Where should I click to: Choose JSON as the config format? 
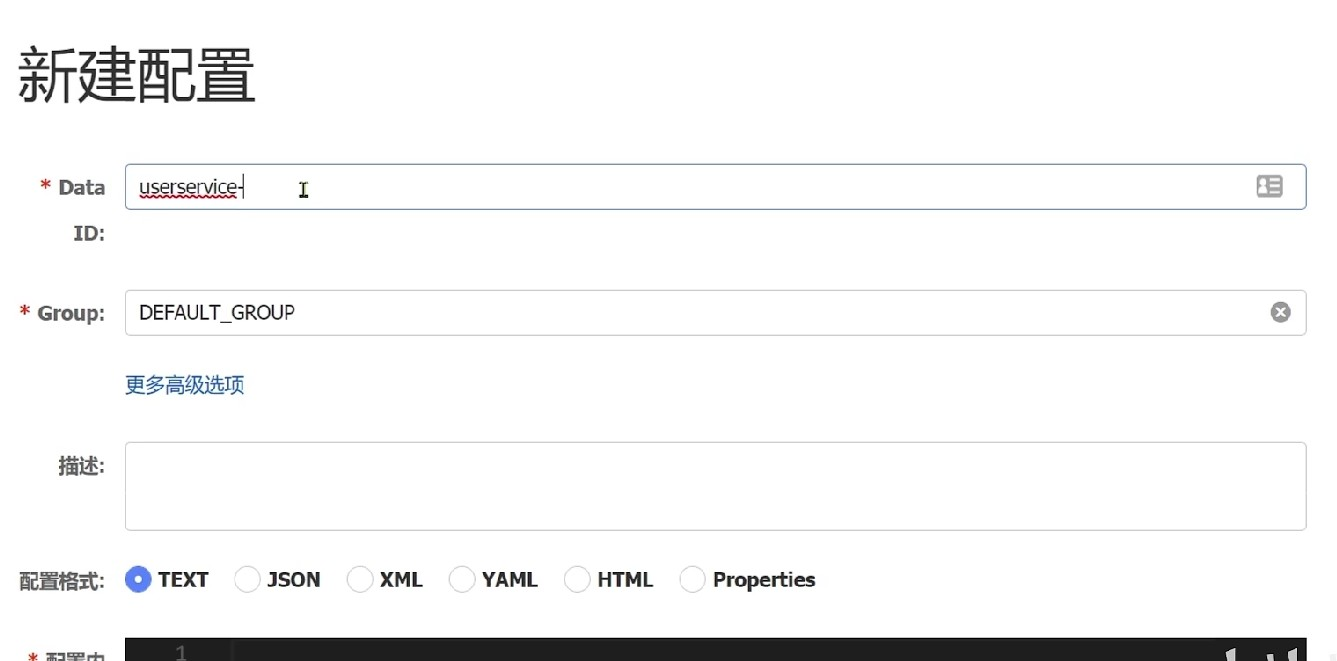tap(247, 579)
